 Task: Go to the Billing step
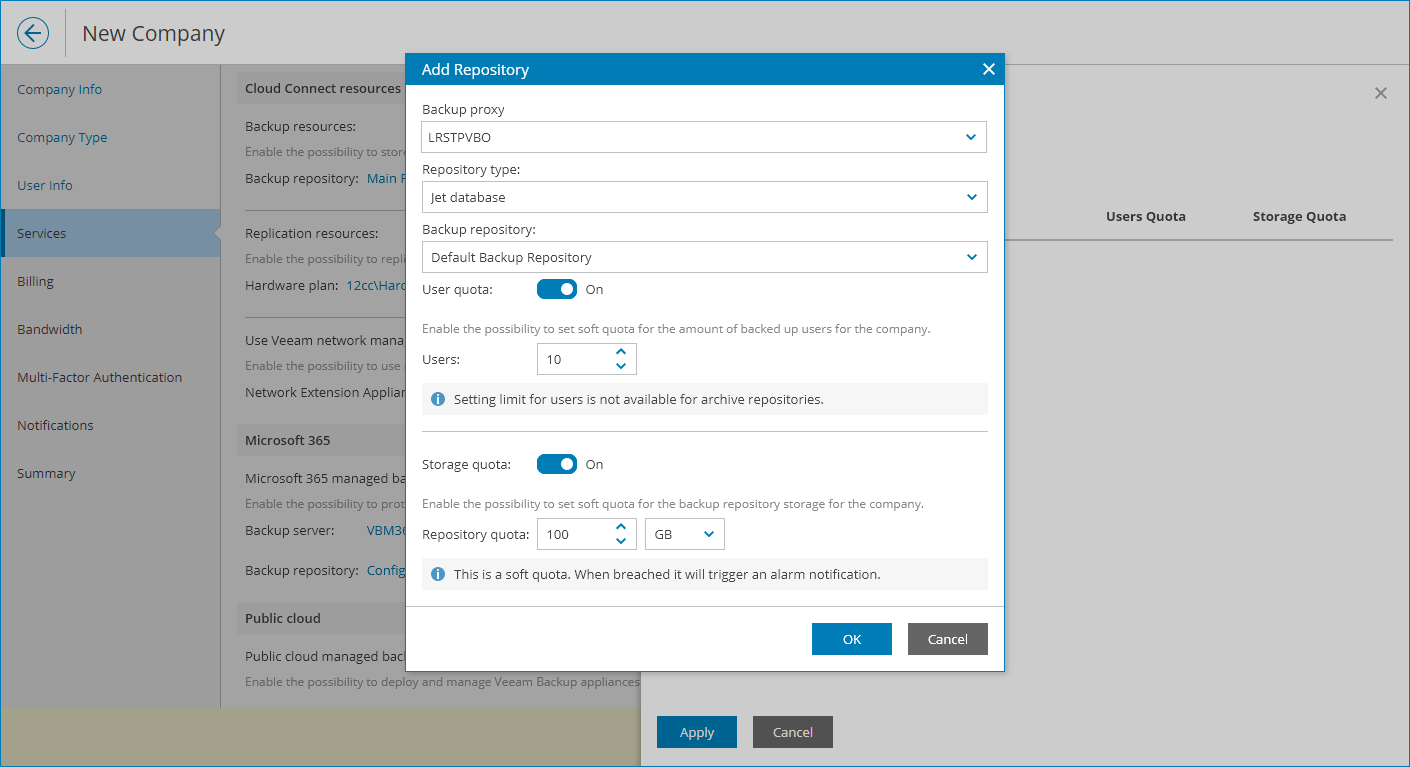coord(35,281)
